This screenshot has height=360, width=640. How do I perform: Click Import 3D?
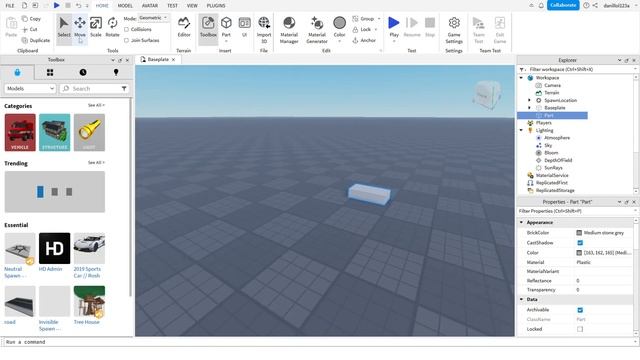click(x=264, y=29)
